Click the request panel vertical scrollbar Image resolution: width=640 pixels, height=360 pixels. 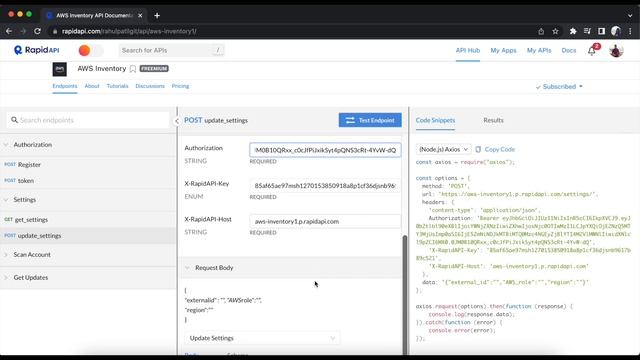(x=405, y=294)
